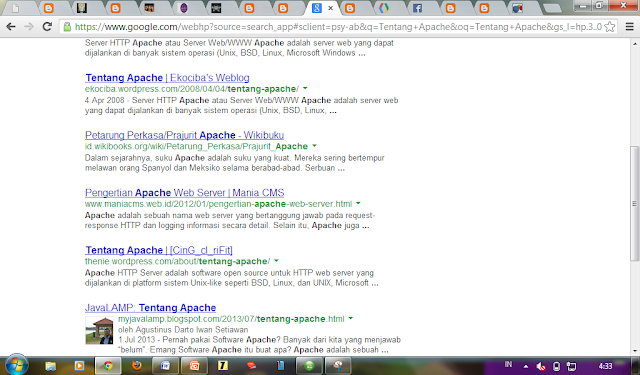Click the Google Chrome taskbar button
This screenshot has width=640, height=375.
(x=108, y=366)
